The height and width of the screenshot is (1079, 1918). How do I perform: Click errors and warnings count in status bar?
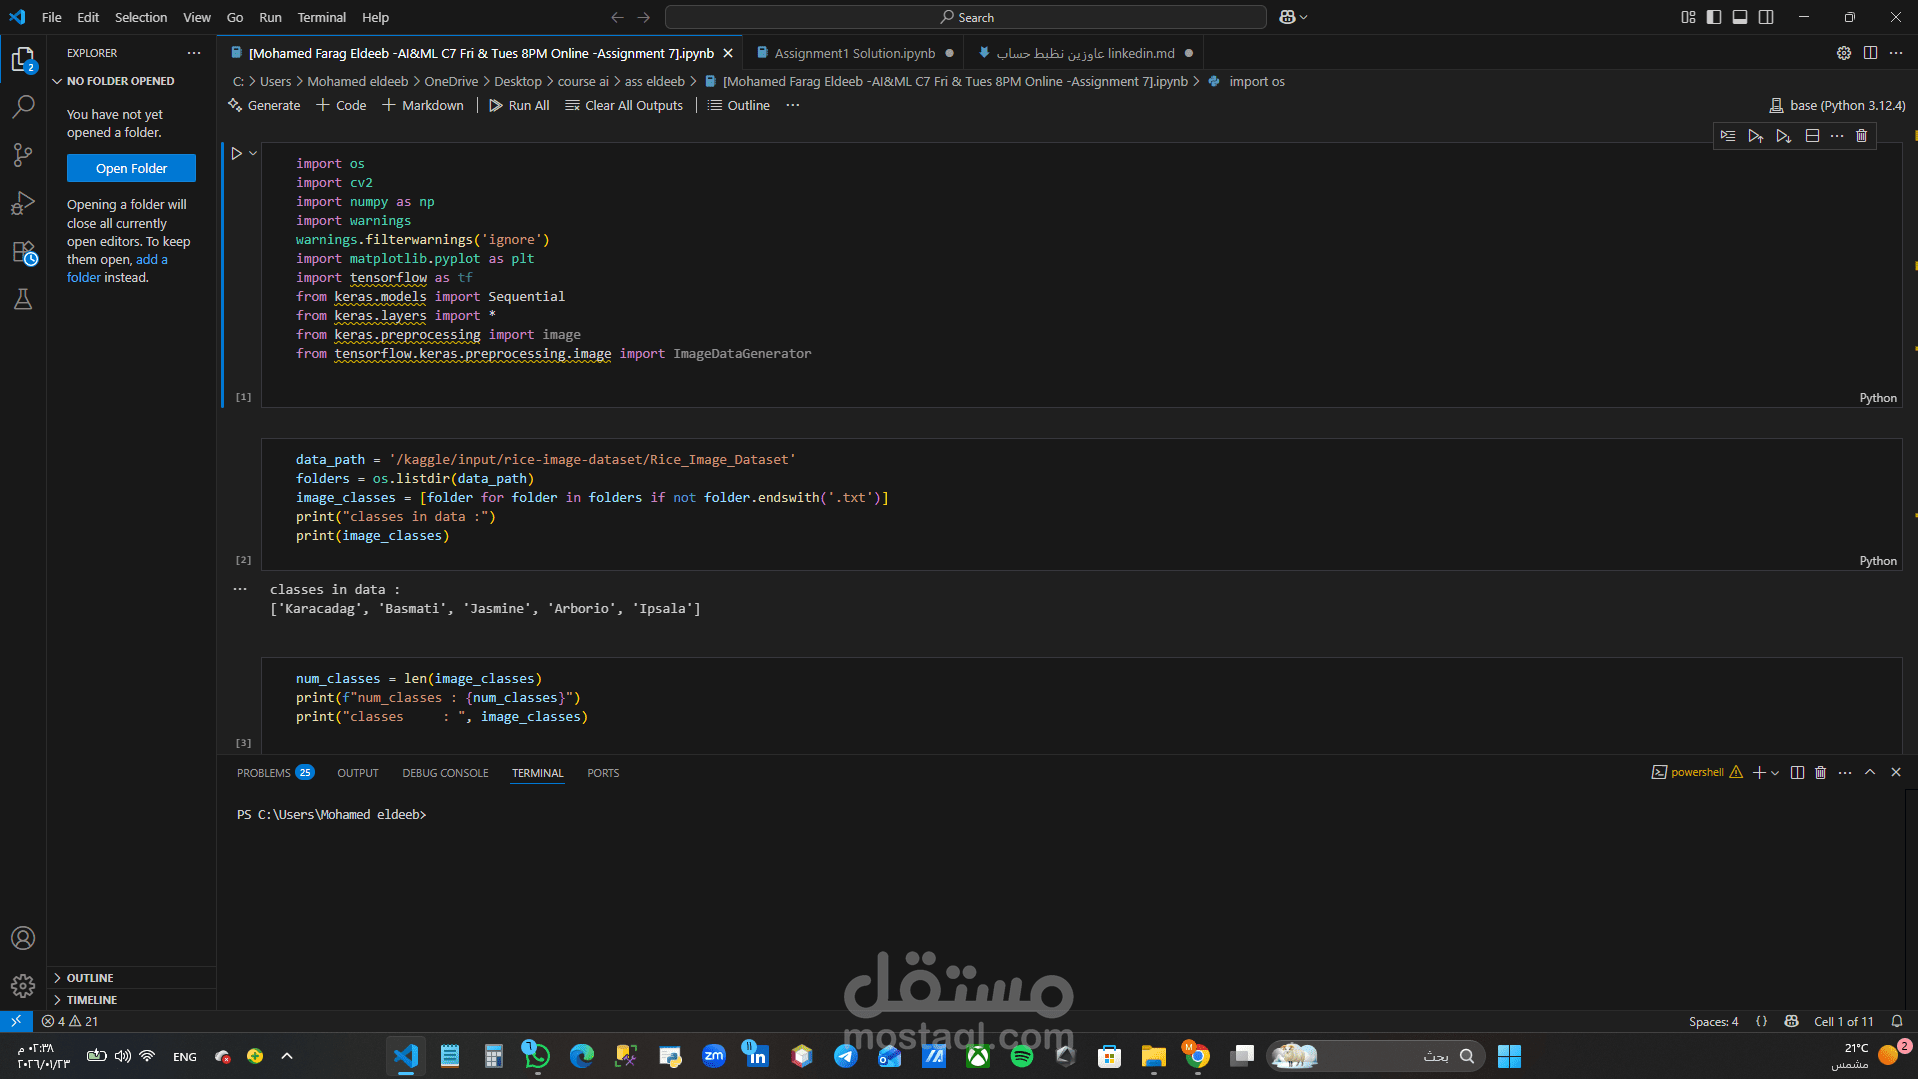[70, 1021]
